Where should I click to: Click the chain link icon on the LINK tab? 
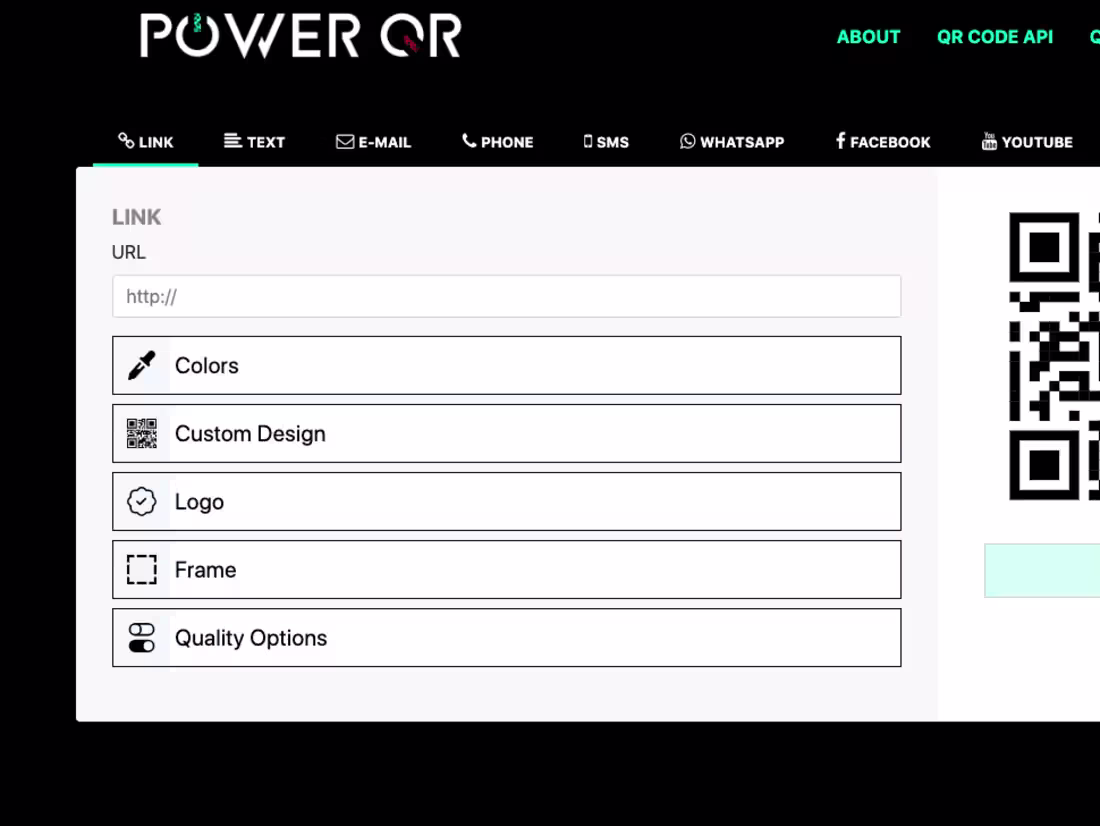pyautogui.click(x=124, y=141)
